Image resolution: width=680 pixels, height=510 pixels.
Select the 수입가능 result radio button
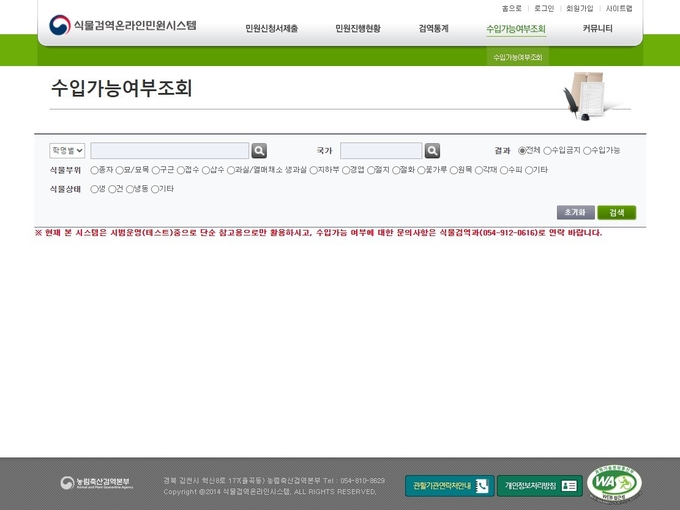[587, 150]
